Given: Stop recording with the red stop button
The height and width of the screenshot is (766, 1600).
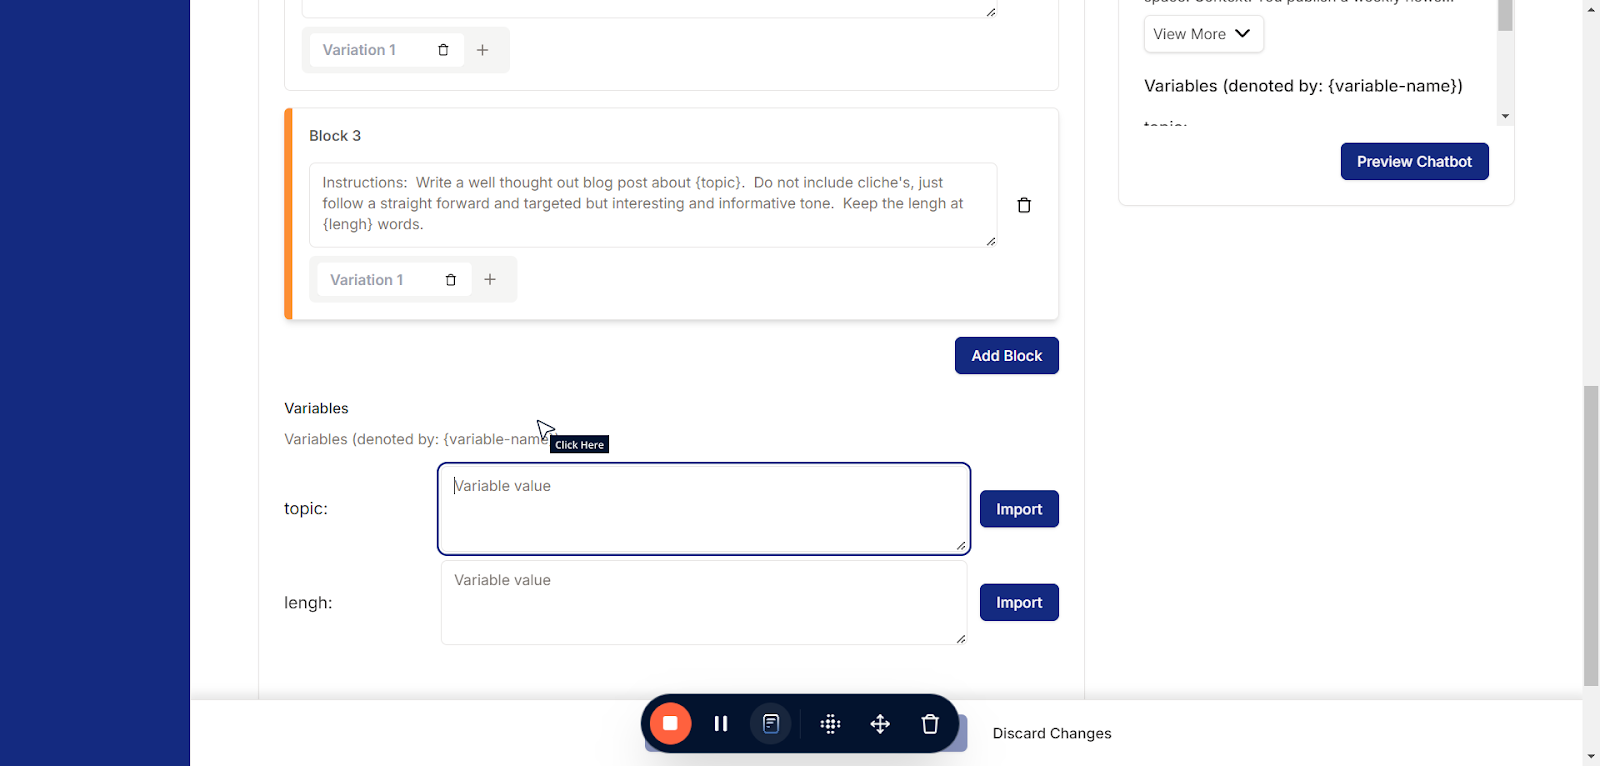Looking at the screenshot, I should (670, 723).
